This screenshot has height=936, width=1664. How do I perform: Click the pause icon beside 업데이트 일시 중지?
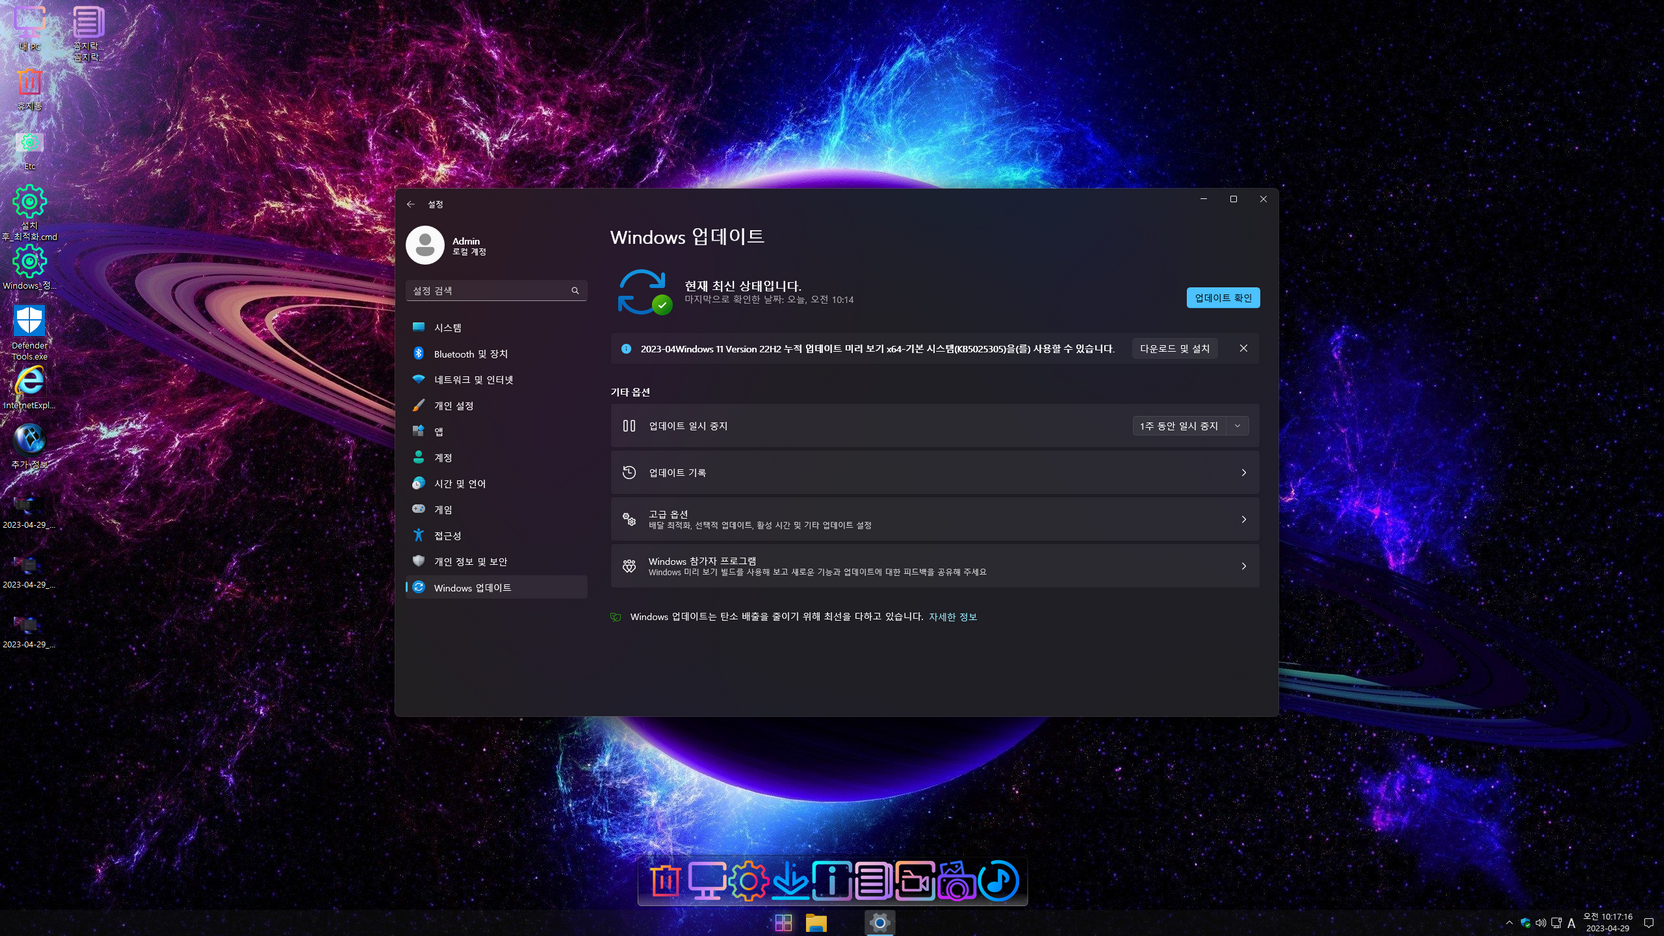[x=629, y=426]
